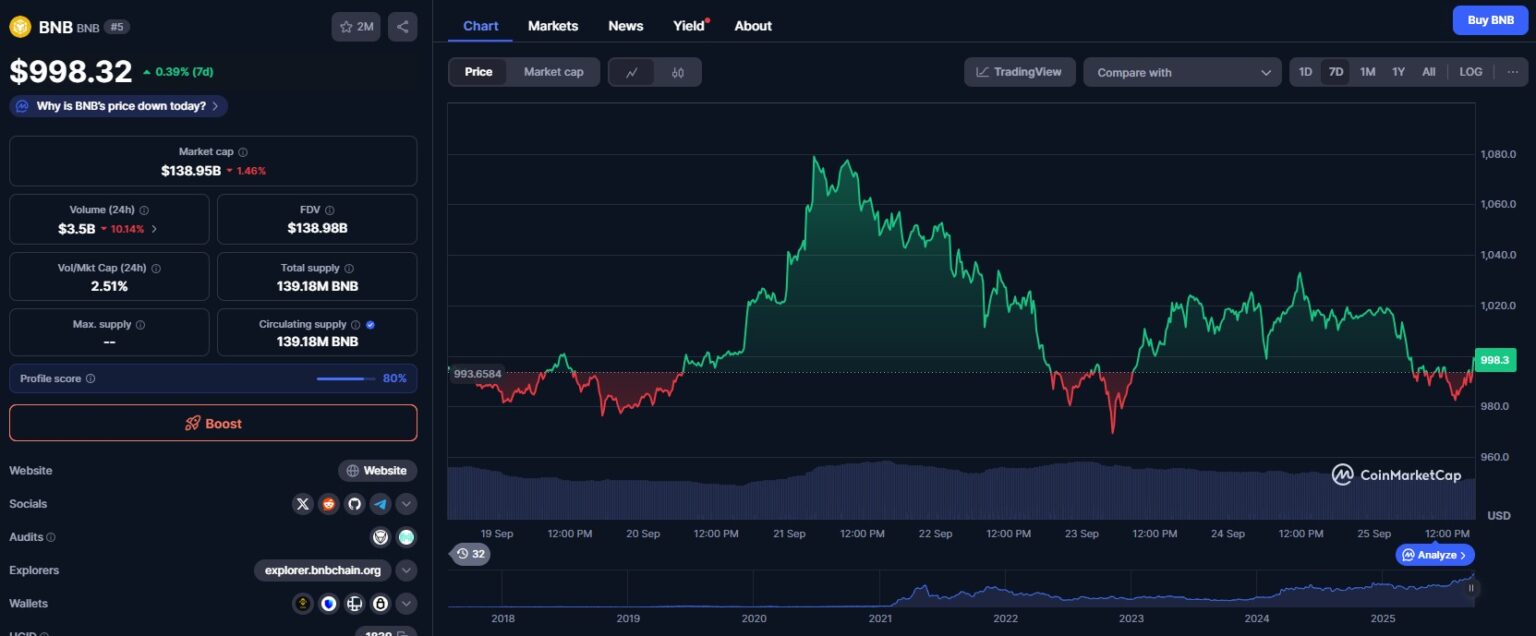
Task: Expand the Wallets list chevron
Action: tap(406, 603)
